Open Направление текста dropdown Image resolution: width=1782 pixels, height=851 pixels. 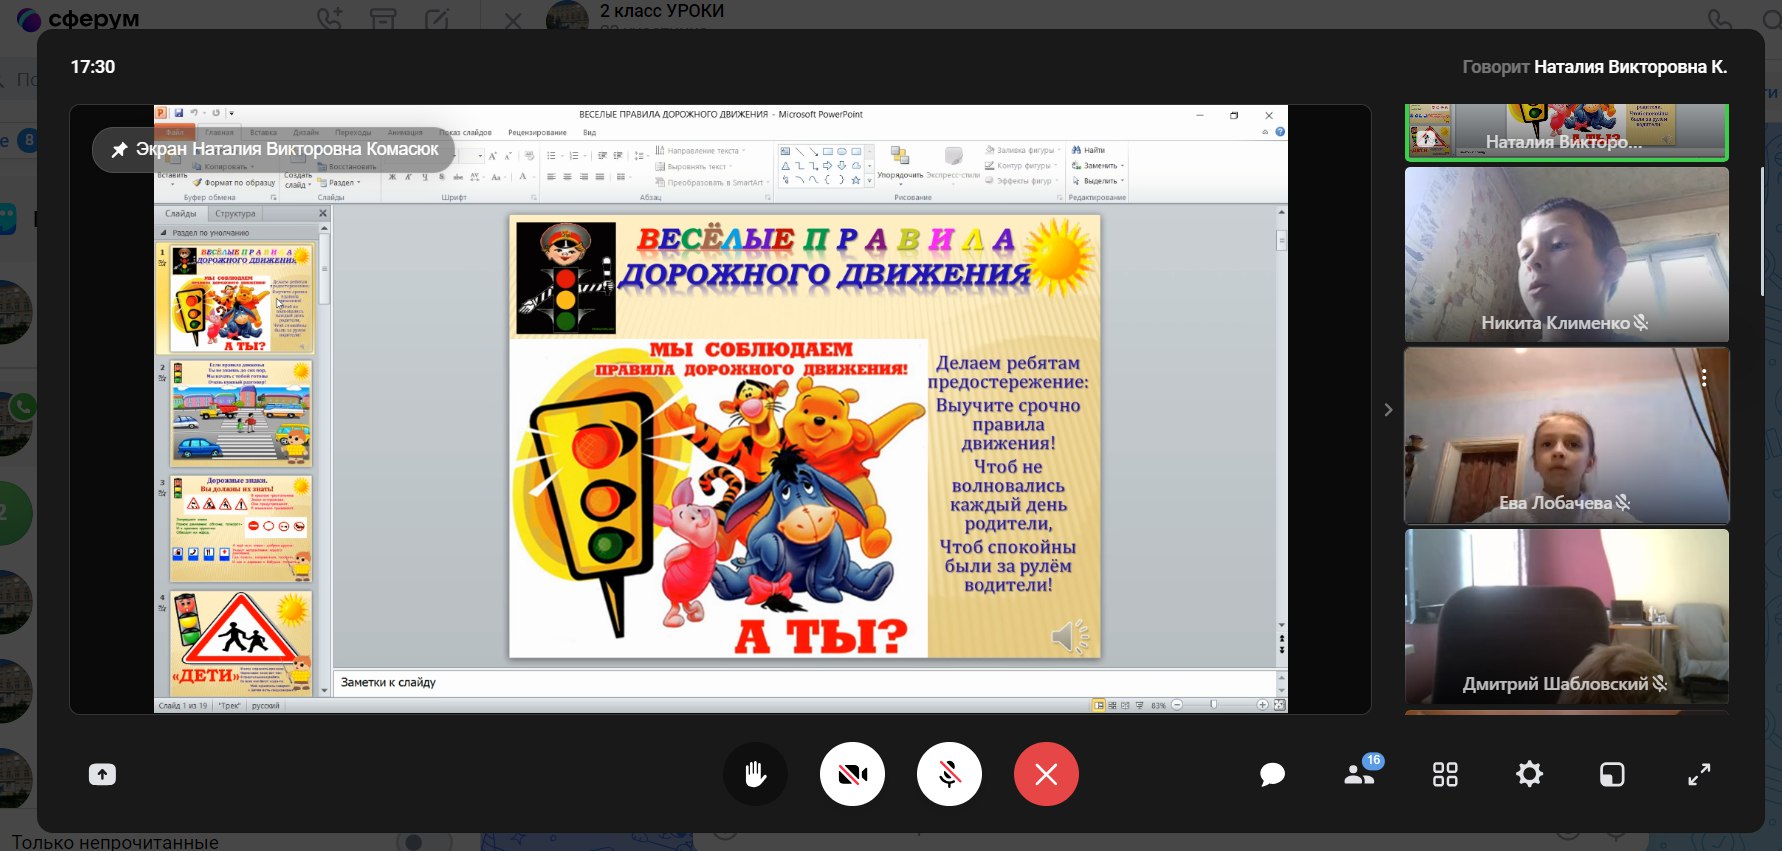coord(700,151)
